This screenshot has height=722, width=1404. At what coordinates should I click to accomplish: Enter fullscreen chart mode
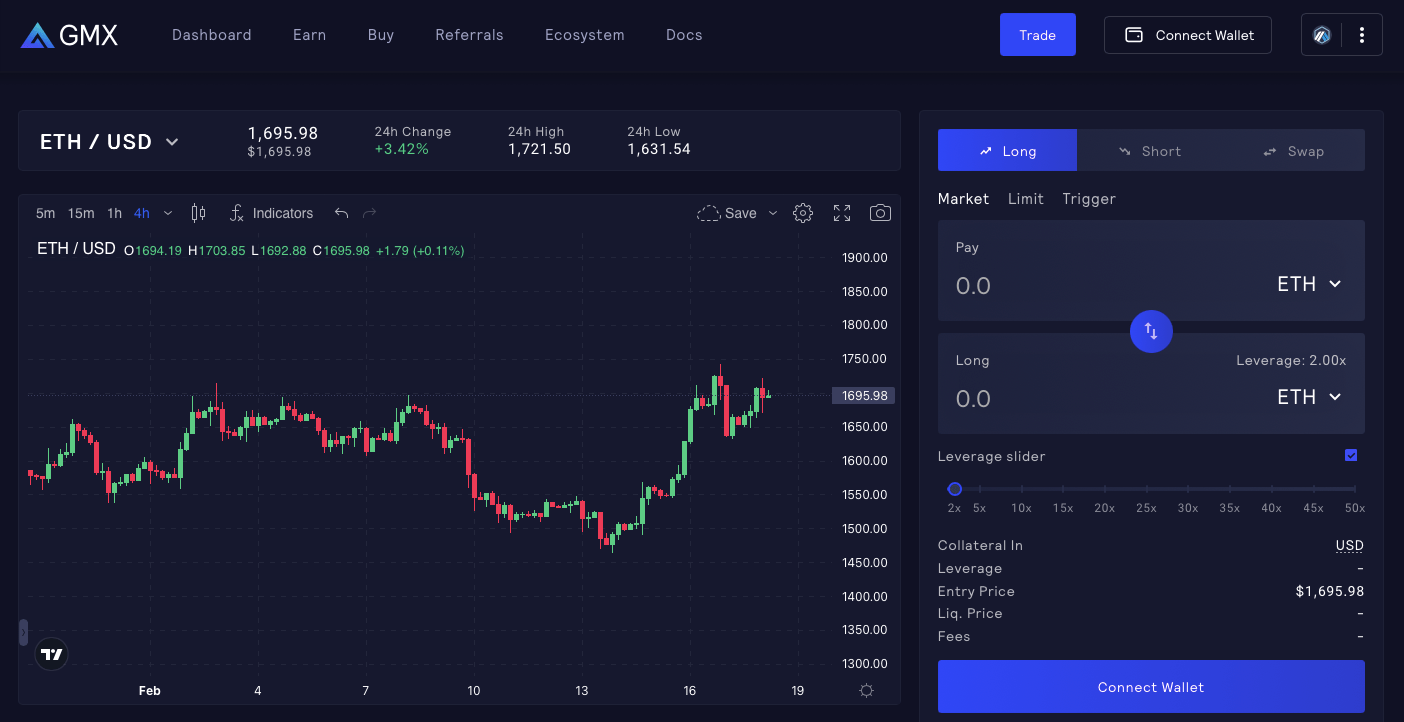pyautogui.click(x=842, y=213)
